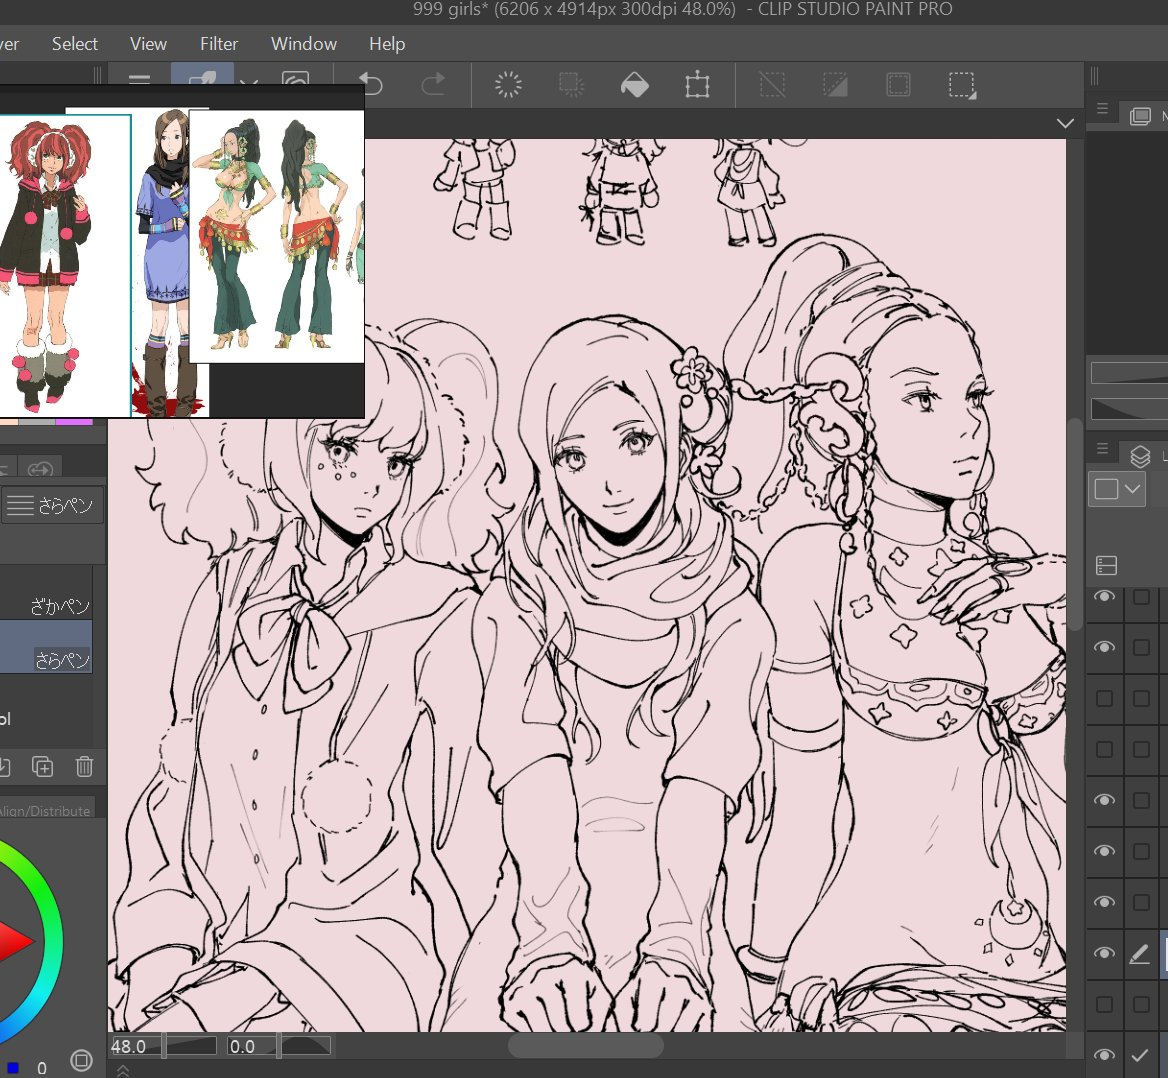This screenshot has height=1078, width=1168.
Task: Click the Redo arrow in the command bar
Action: click(433, 84)
